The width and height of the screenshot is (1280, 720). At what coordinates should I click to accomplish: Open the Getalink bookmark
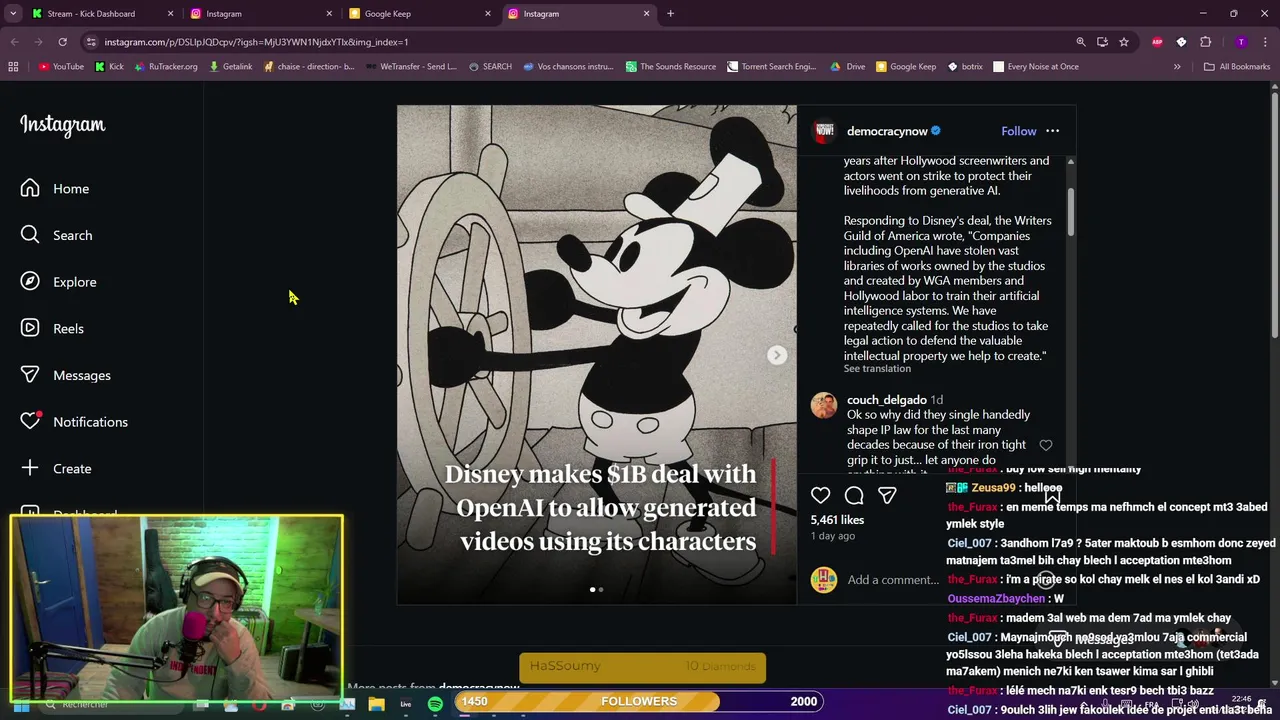click(230, 67)
